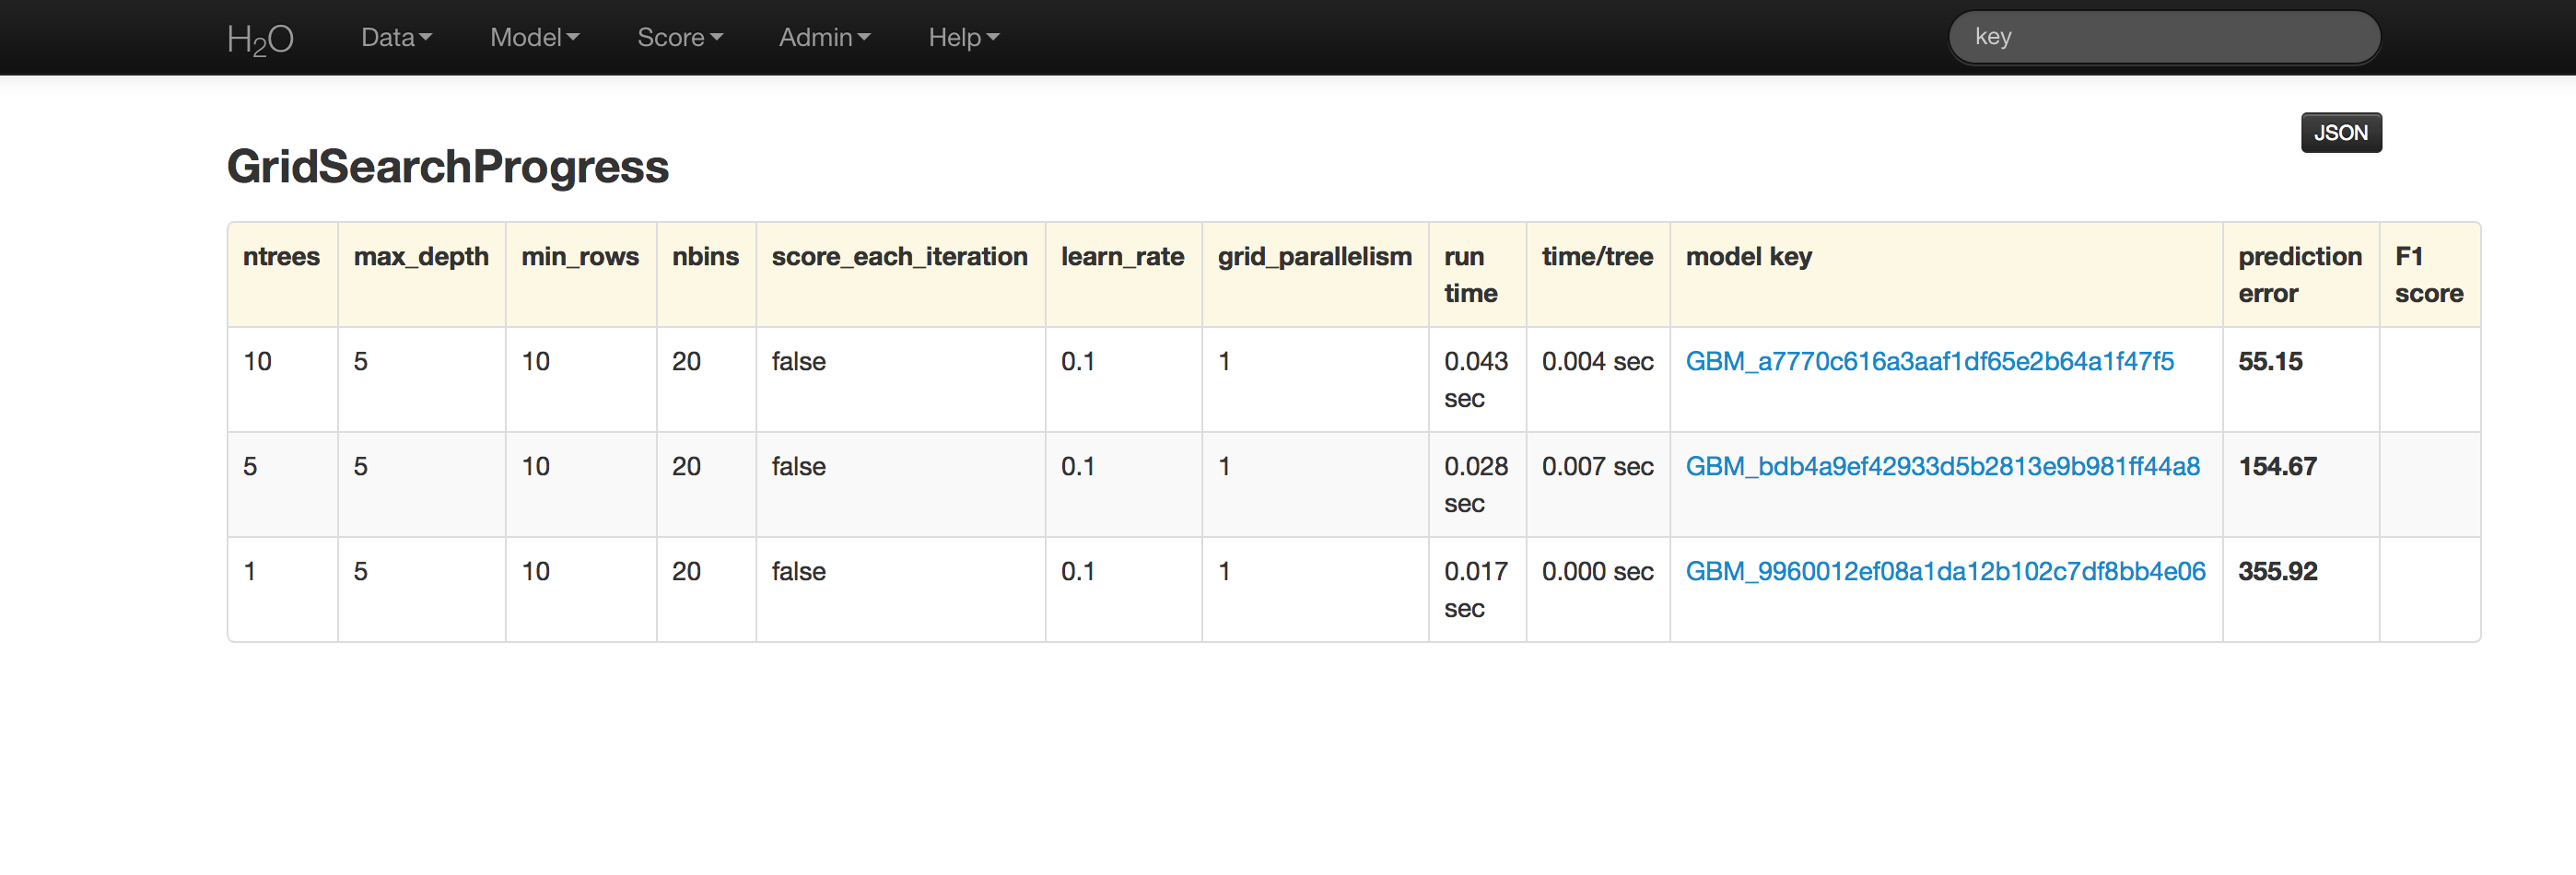
Task: Click the prediction error column header
Action: pos(2299,275)
